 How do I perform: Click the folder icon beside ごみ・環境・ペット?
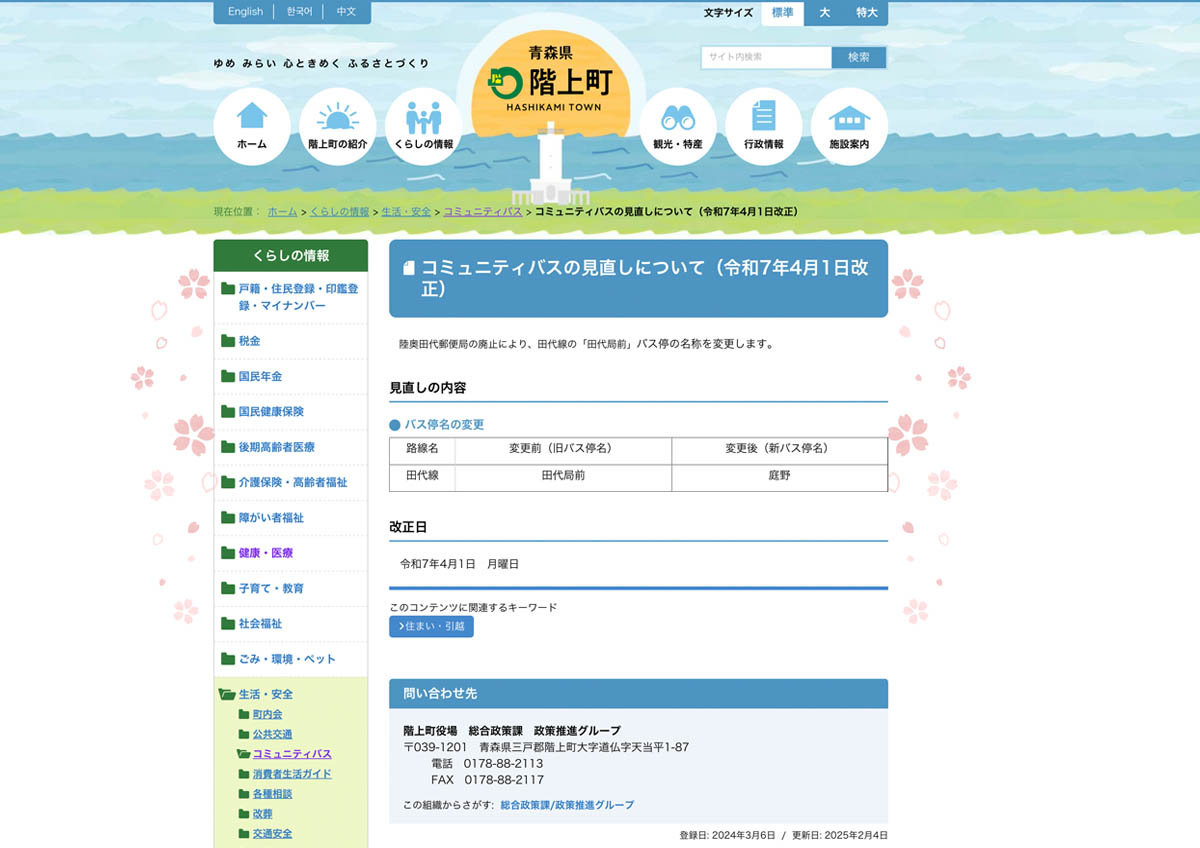[x=228, y=659]
